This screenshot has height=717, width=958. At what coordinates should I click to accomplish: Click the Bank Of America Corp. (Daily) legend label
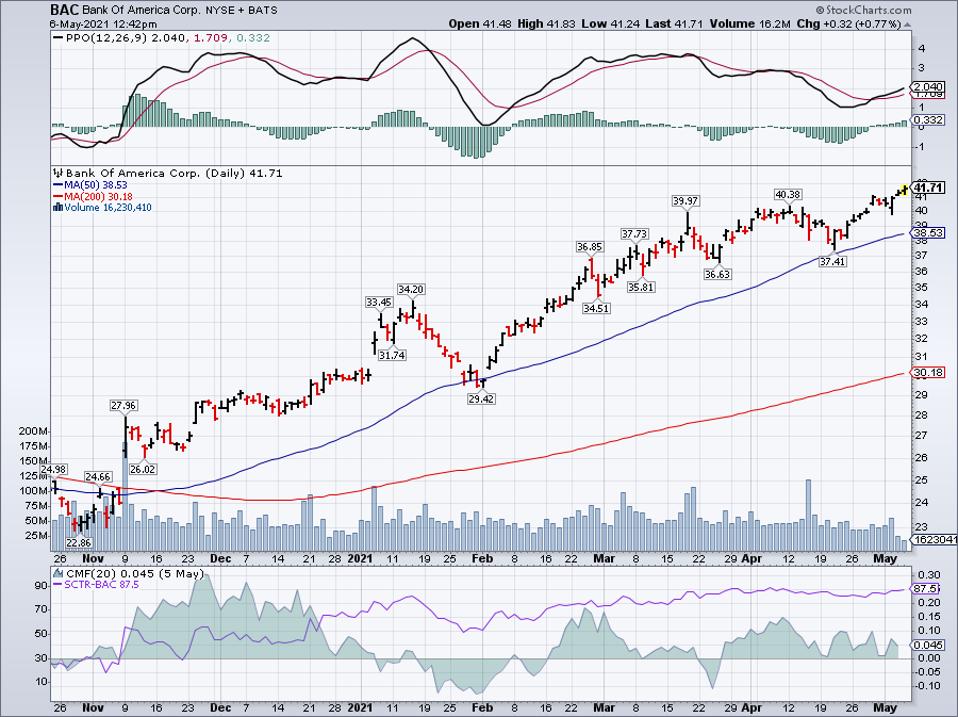pyautogui.click(x=156, y=173)
